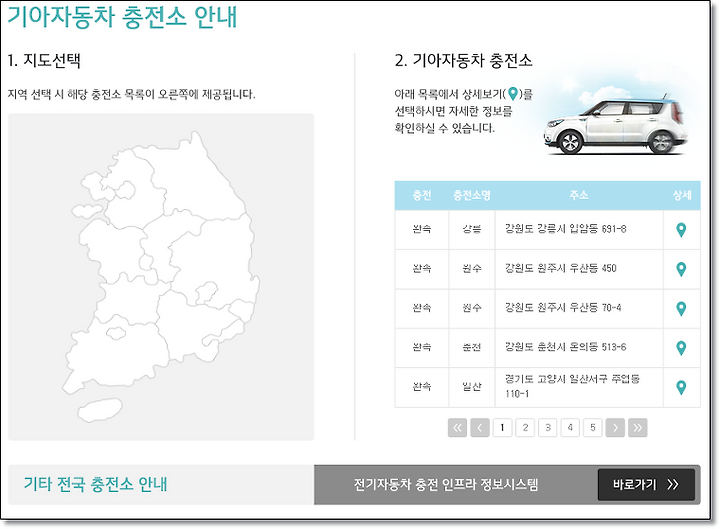Jump to last page with double-right arrow
Viewport: 720px width, 529px height.
point(638,428)
